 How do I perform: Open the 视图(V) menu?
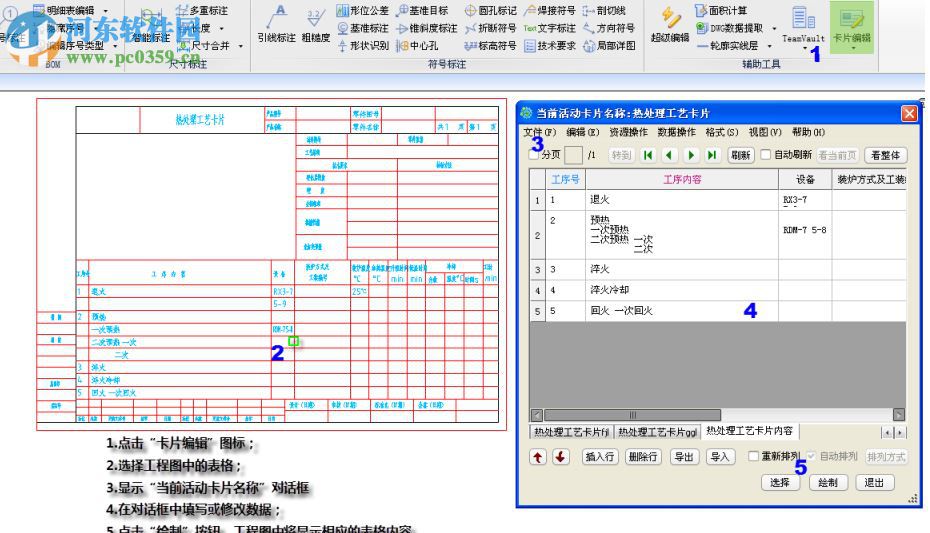(765, 132)
